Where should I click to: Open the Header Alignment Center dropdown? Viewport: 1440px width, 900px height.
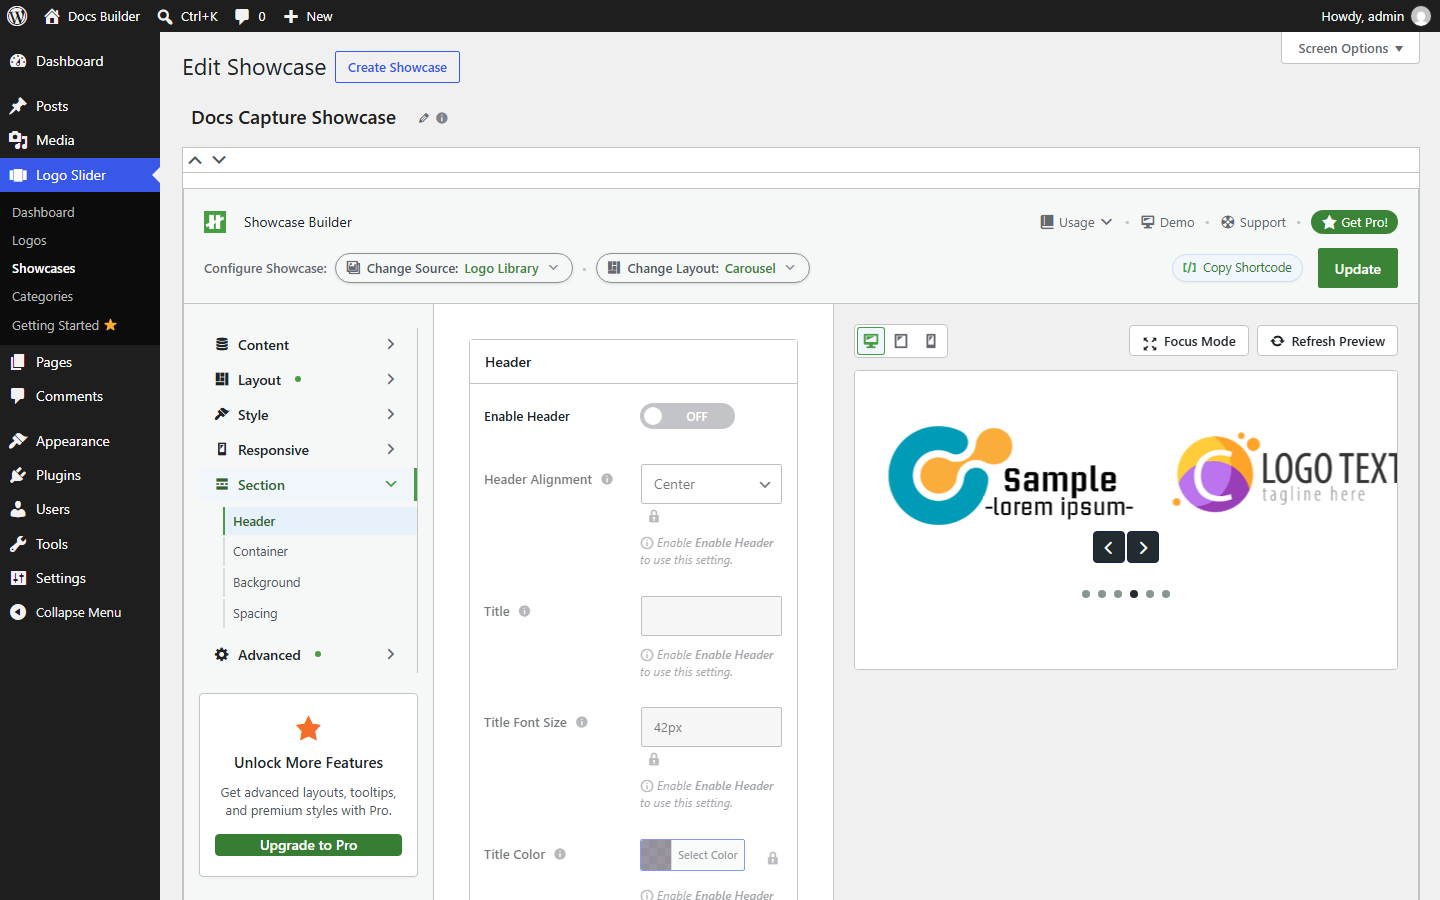[x=711, y=484]
